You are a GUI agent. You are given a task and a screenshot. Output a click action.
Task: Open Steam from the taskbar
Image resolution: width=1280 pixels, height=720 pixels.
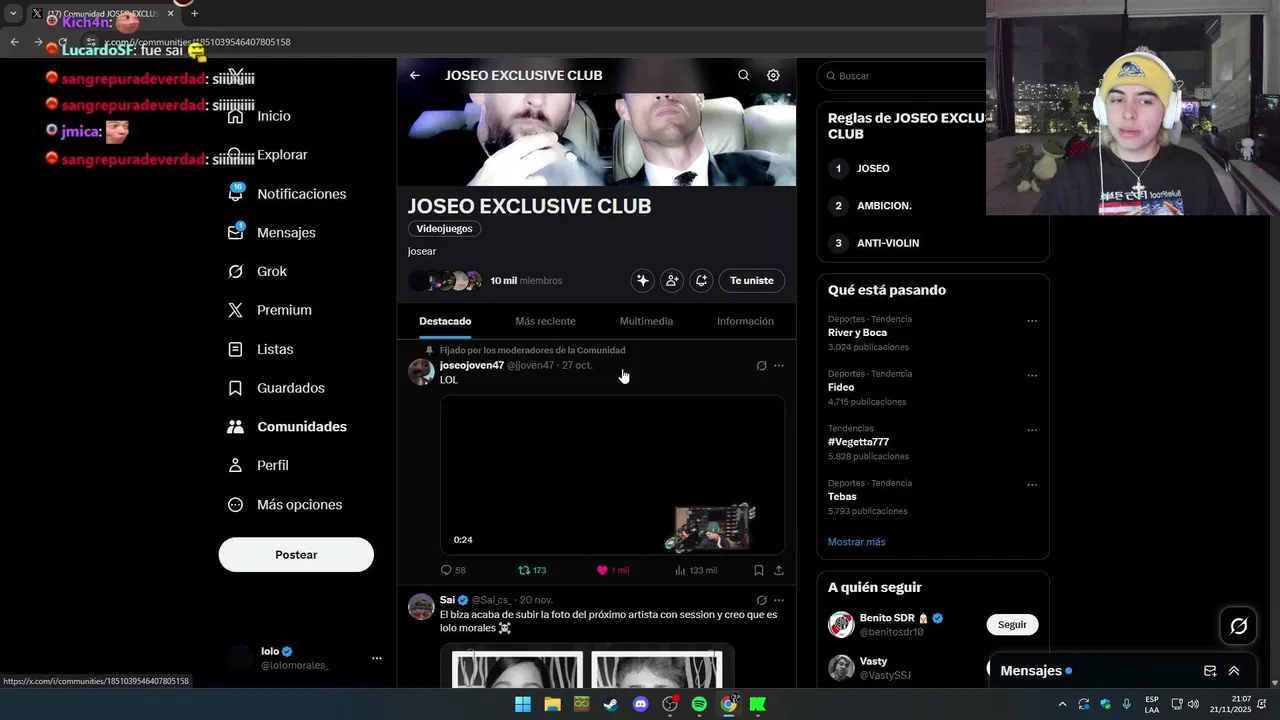pyautogui.click(x=610, y=704)
